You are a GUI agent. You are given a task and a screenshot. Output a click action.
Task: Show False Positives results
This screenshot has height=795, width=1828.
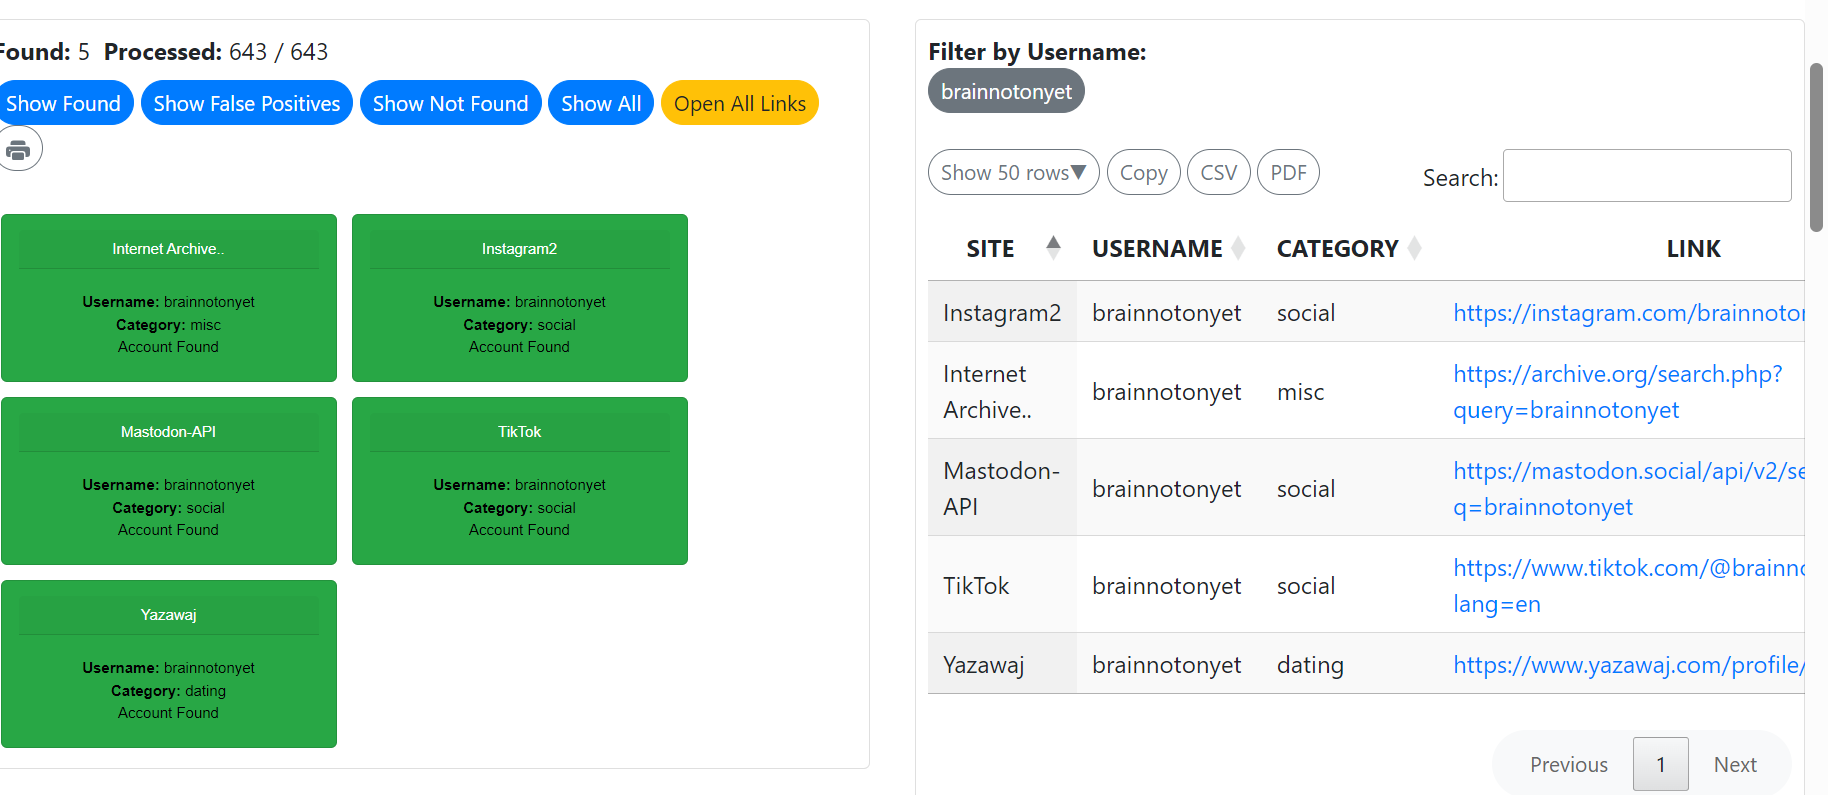[x=247, y=103]
